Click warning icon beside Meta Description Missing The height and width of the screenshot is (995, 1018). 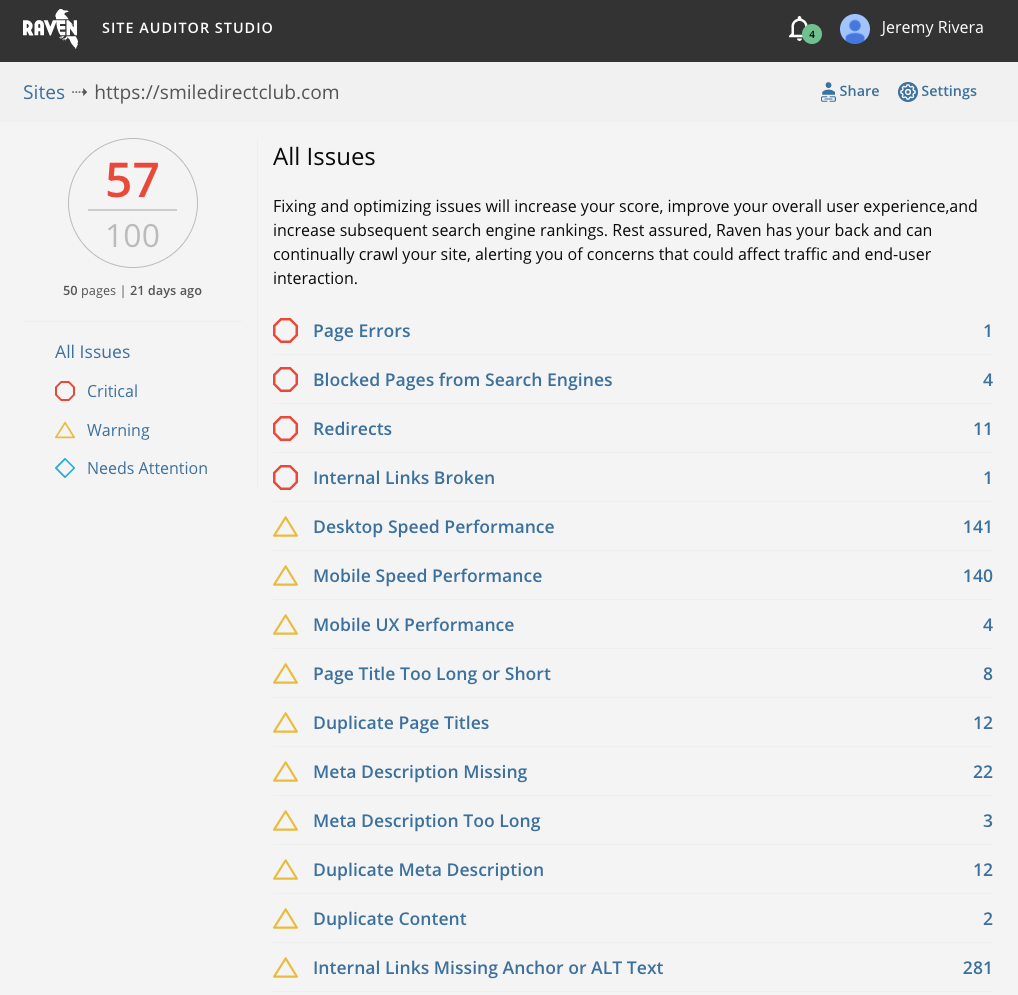click(286, 772)
